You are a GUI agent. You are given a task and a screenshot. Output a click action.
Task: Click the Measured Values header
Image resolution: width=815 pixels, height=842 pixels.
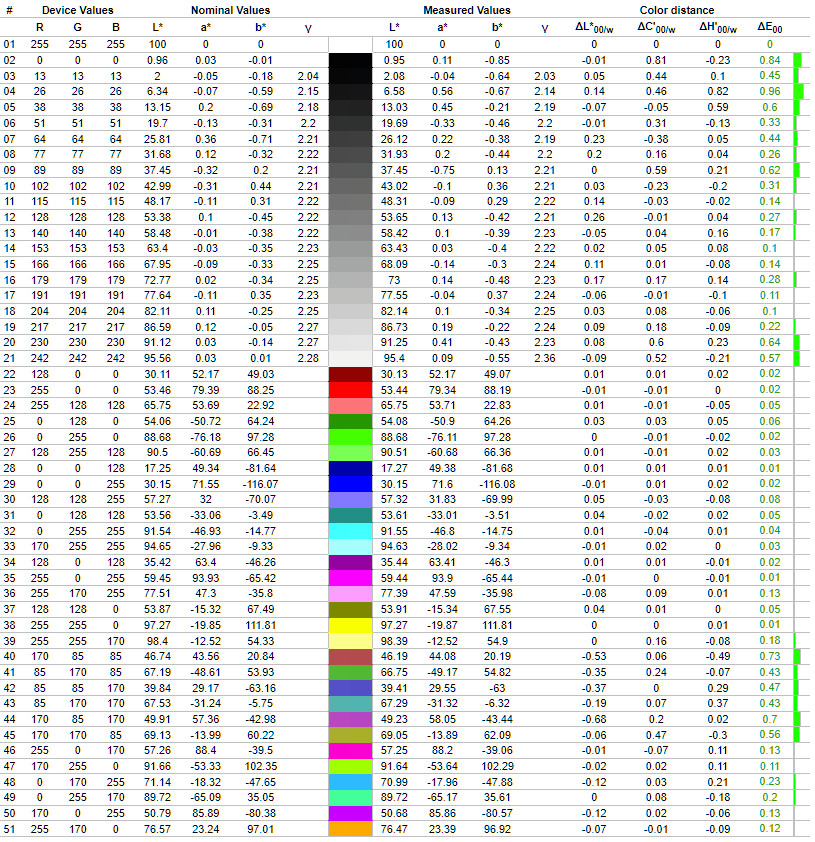pyautogui.click(x=467, y=10)
